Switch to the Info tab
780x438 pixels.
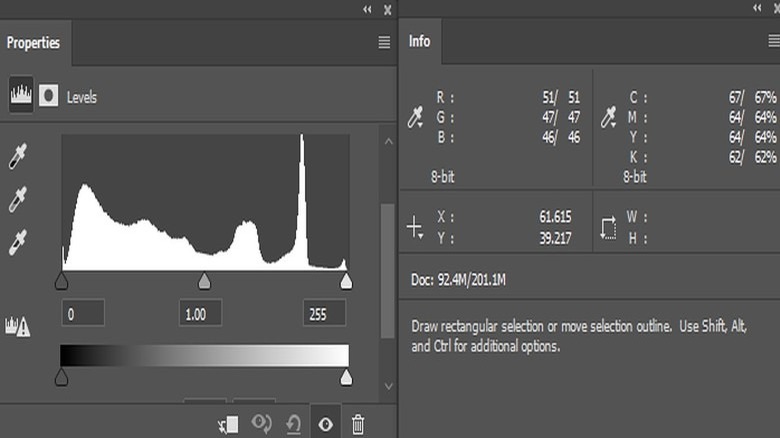coord(419,41)
